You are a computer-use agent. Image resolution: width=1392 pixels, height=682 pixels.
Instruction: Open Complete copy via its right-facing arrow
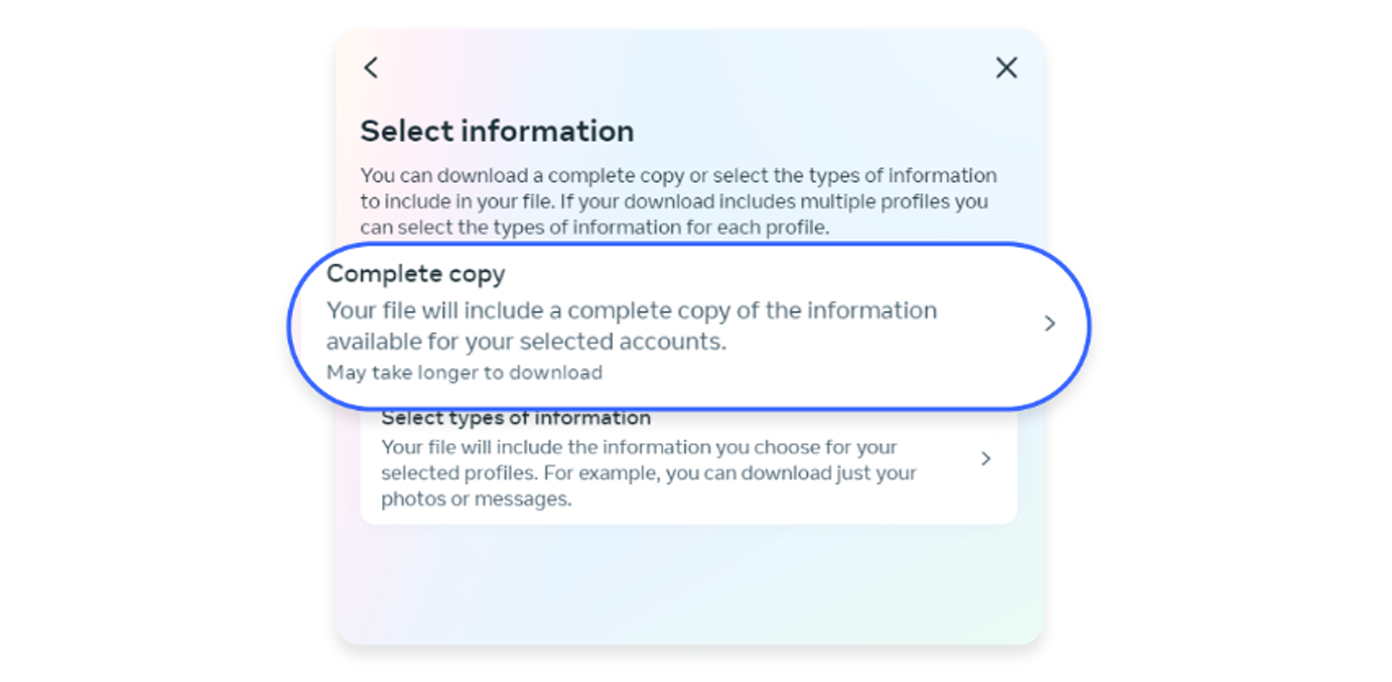coord(1049,324)
